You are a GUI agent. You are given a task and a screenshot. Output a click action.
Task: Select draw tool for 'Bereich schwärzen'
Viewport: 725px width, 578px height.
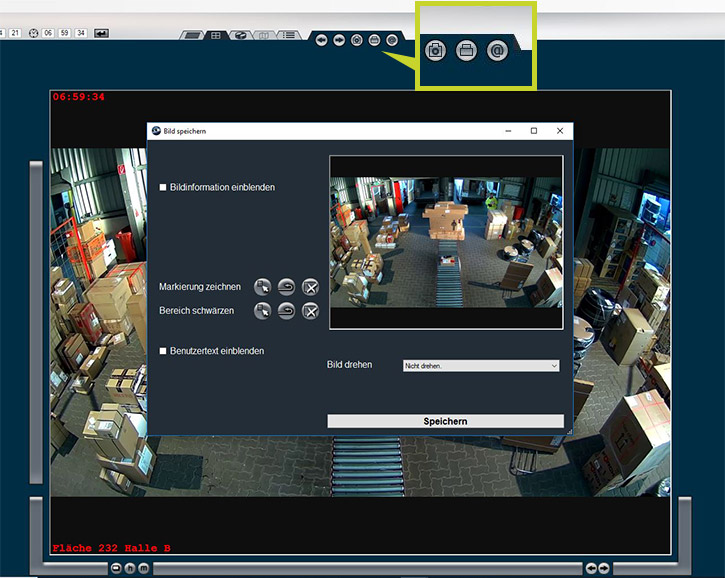pos(263,311)
